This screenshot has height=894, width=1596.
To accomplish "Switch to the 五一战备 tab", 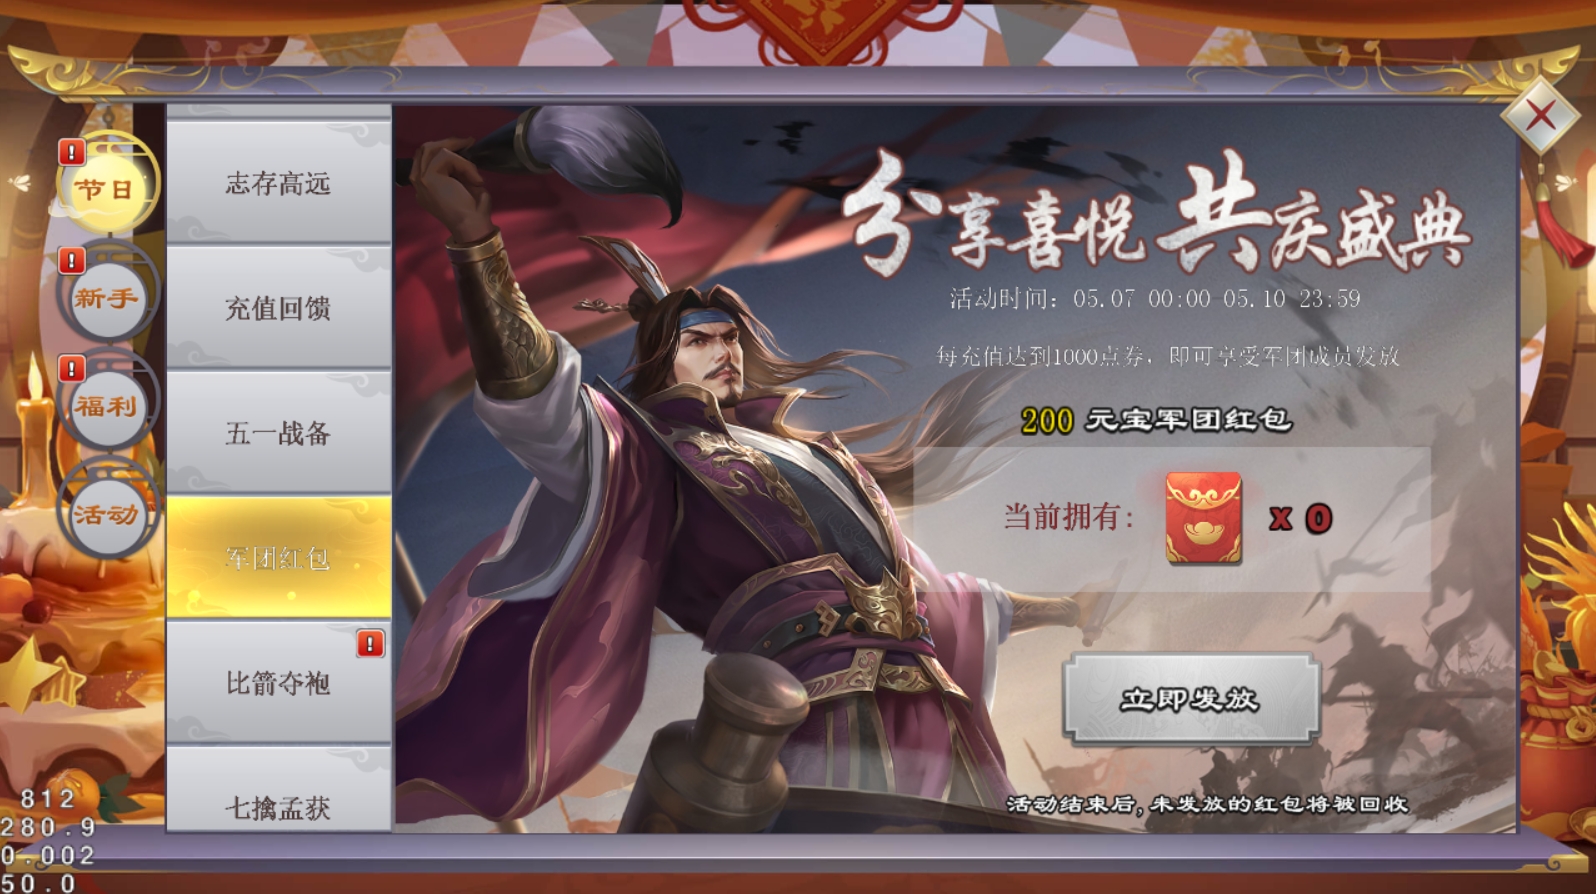I will pyautogui.click(x=278, y=432).
